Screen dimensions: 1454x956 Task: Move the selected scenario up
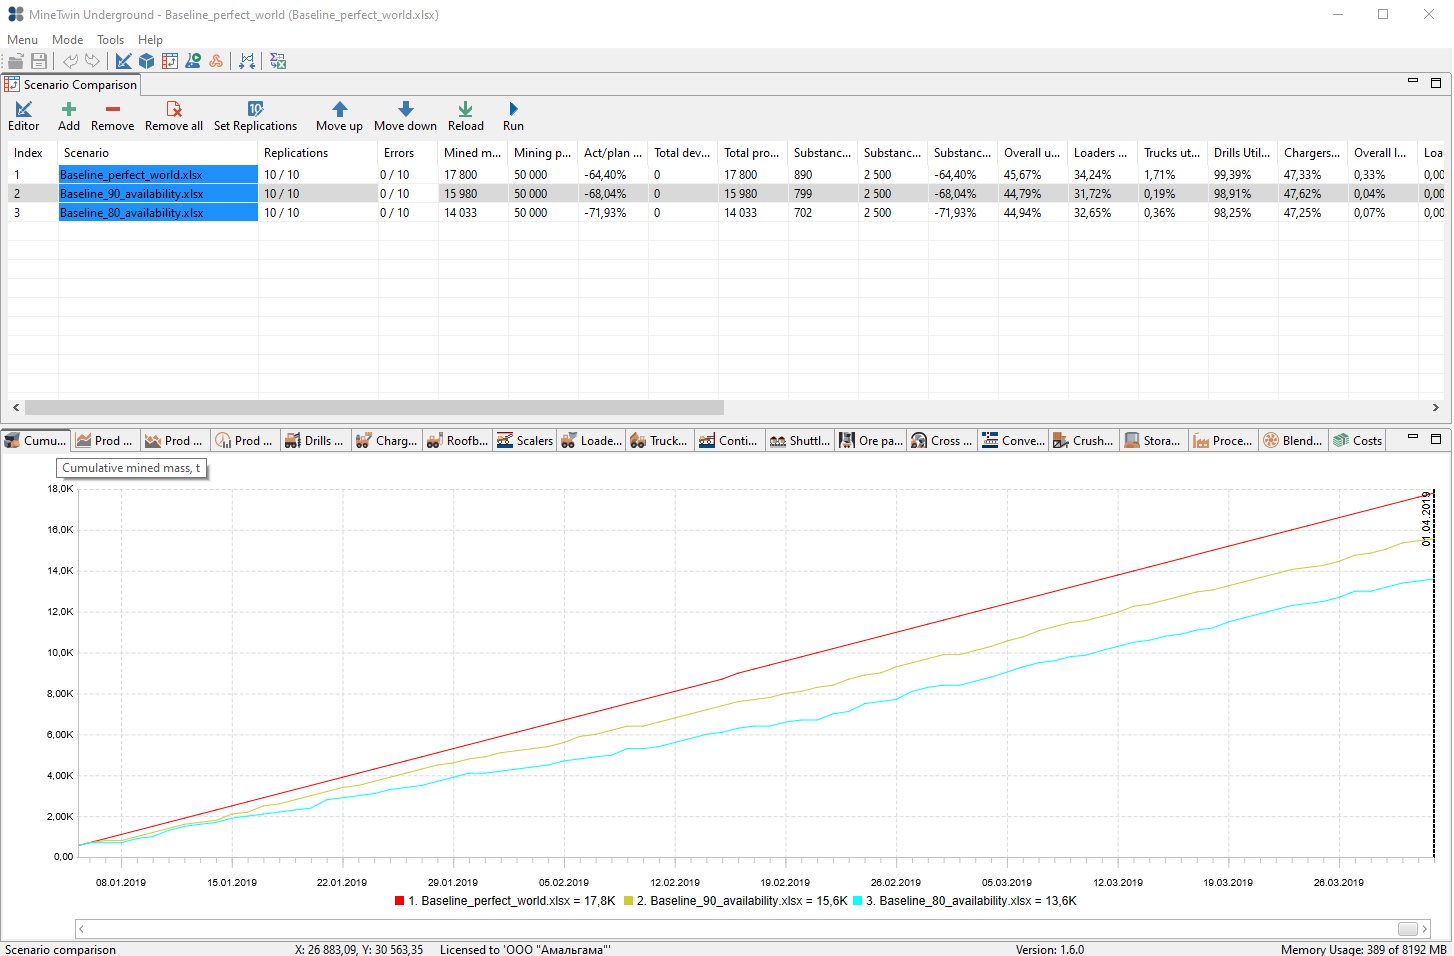tap(339, 116)
